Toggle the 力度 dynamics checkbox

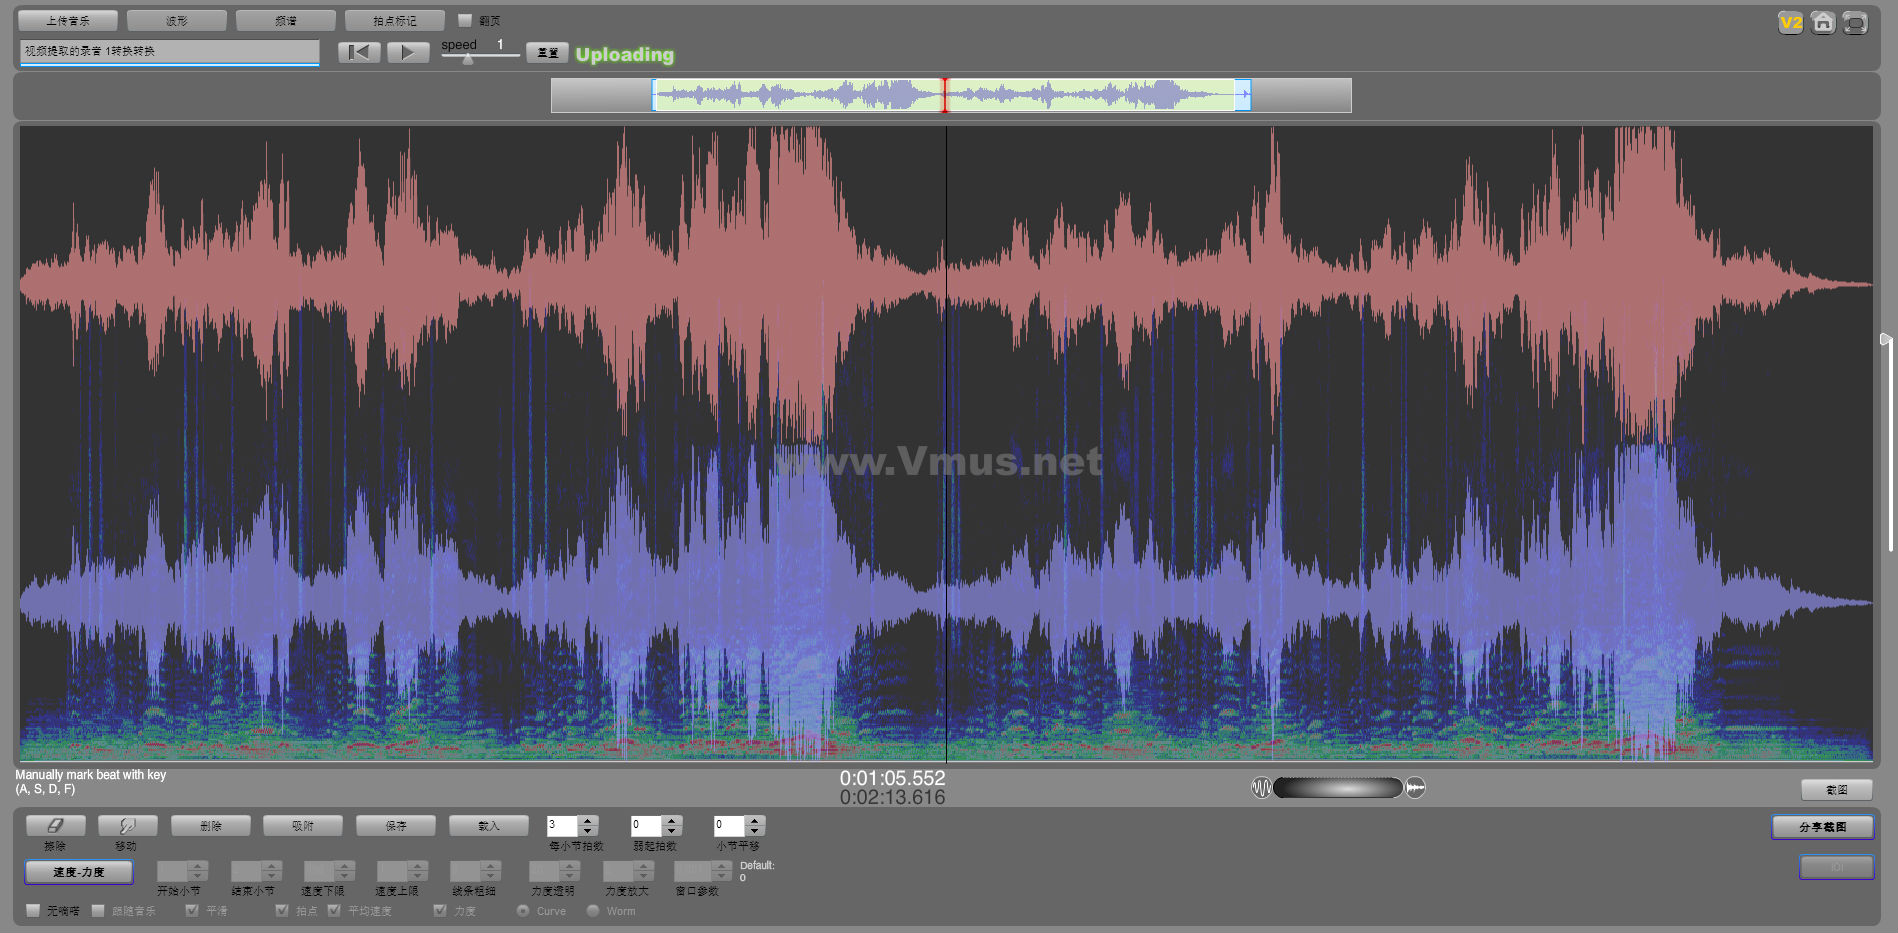click(440, 910)
